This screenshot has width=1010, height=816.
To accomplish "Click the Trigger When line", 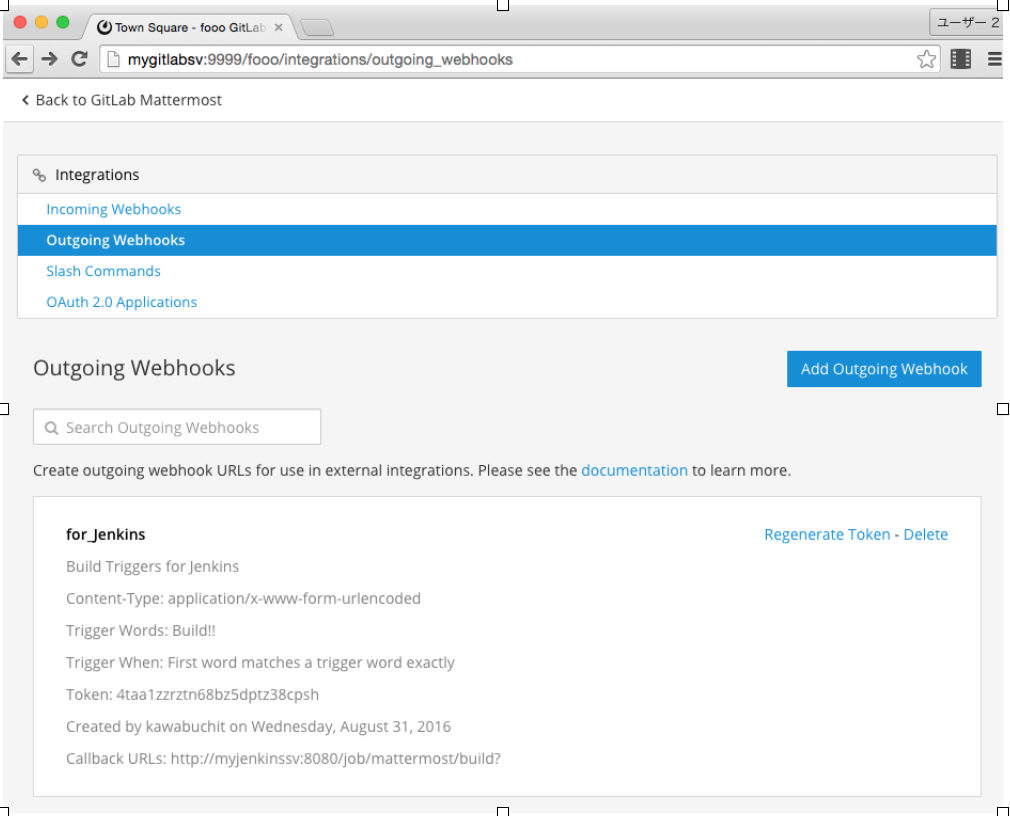I will coord(260,663).
